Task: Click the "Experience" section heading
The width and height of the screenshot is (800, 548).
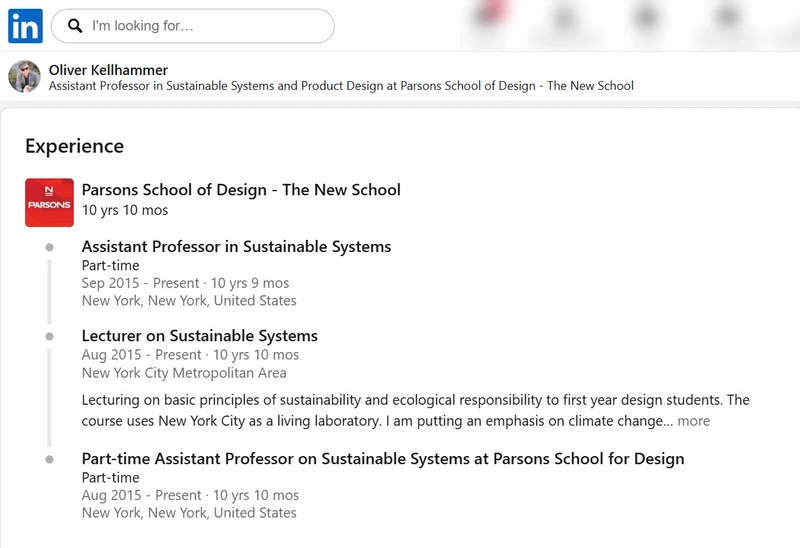Action: pos(74,146)
